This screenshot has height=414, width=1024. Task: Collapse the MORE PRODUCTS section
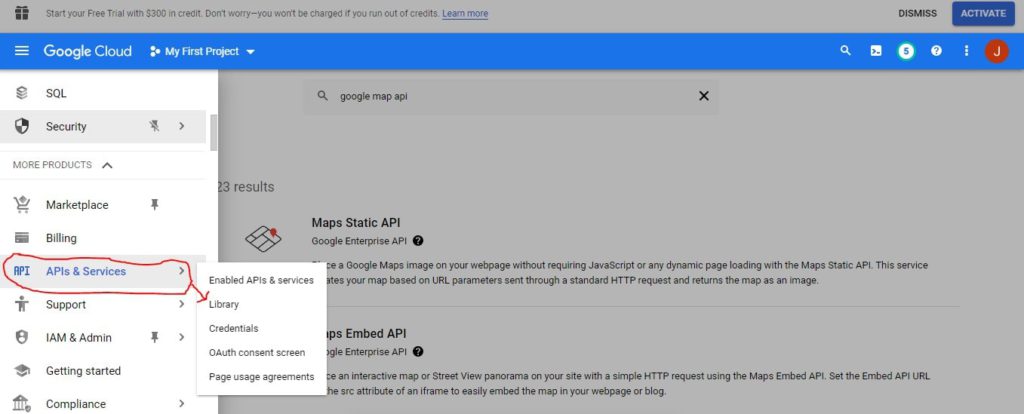point(108,165)
